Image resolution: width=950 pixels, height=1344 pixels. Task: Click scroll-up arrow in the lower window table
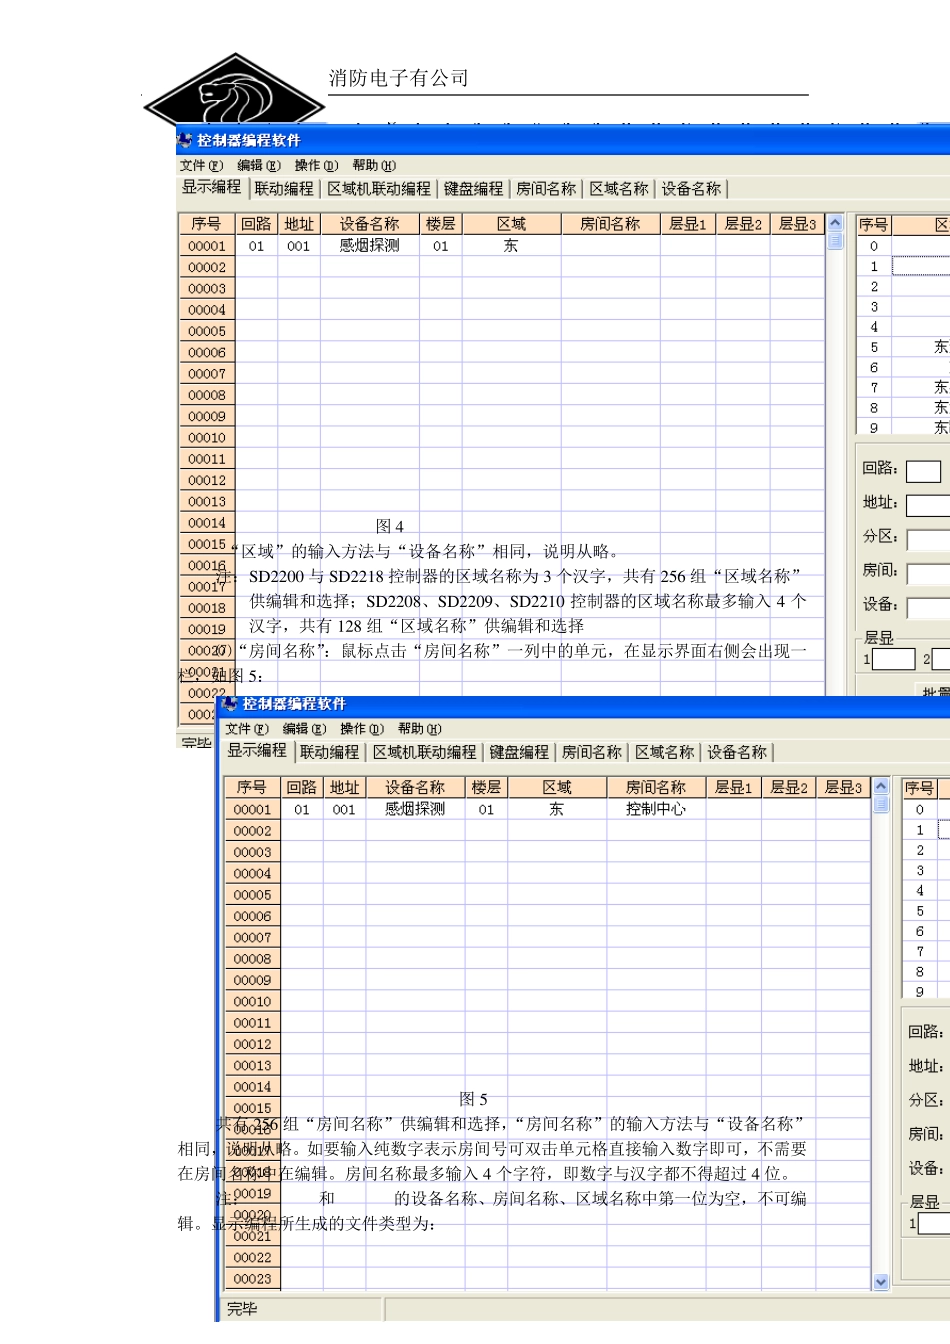(x=881, y=787)
